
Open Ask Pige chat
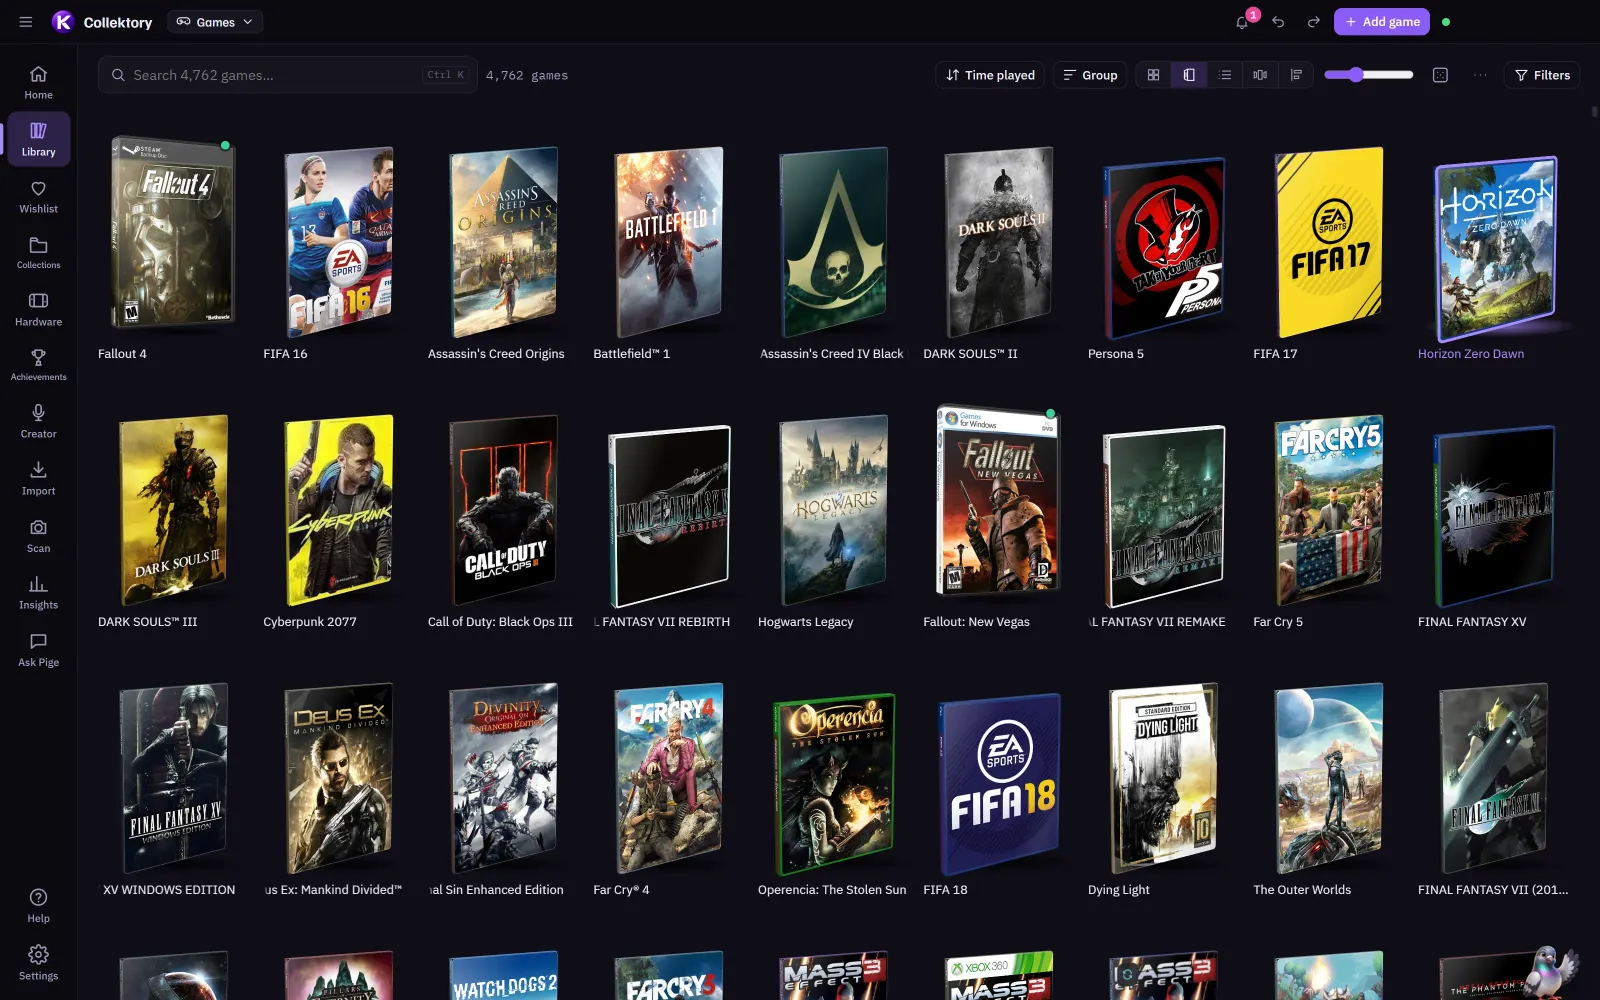38,650
